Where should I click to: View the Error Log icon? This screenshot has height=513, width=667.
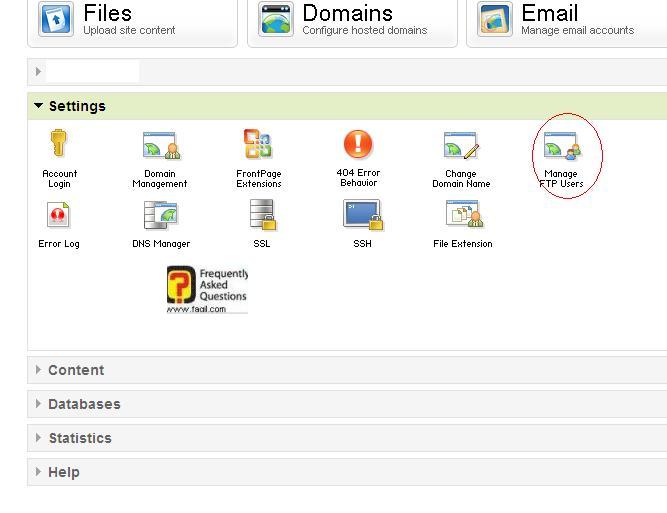click(59, 216)
